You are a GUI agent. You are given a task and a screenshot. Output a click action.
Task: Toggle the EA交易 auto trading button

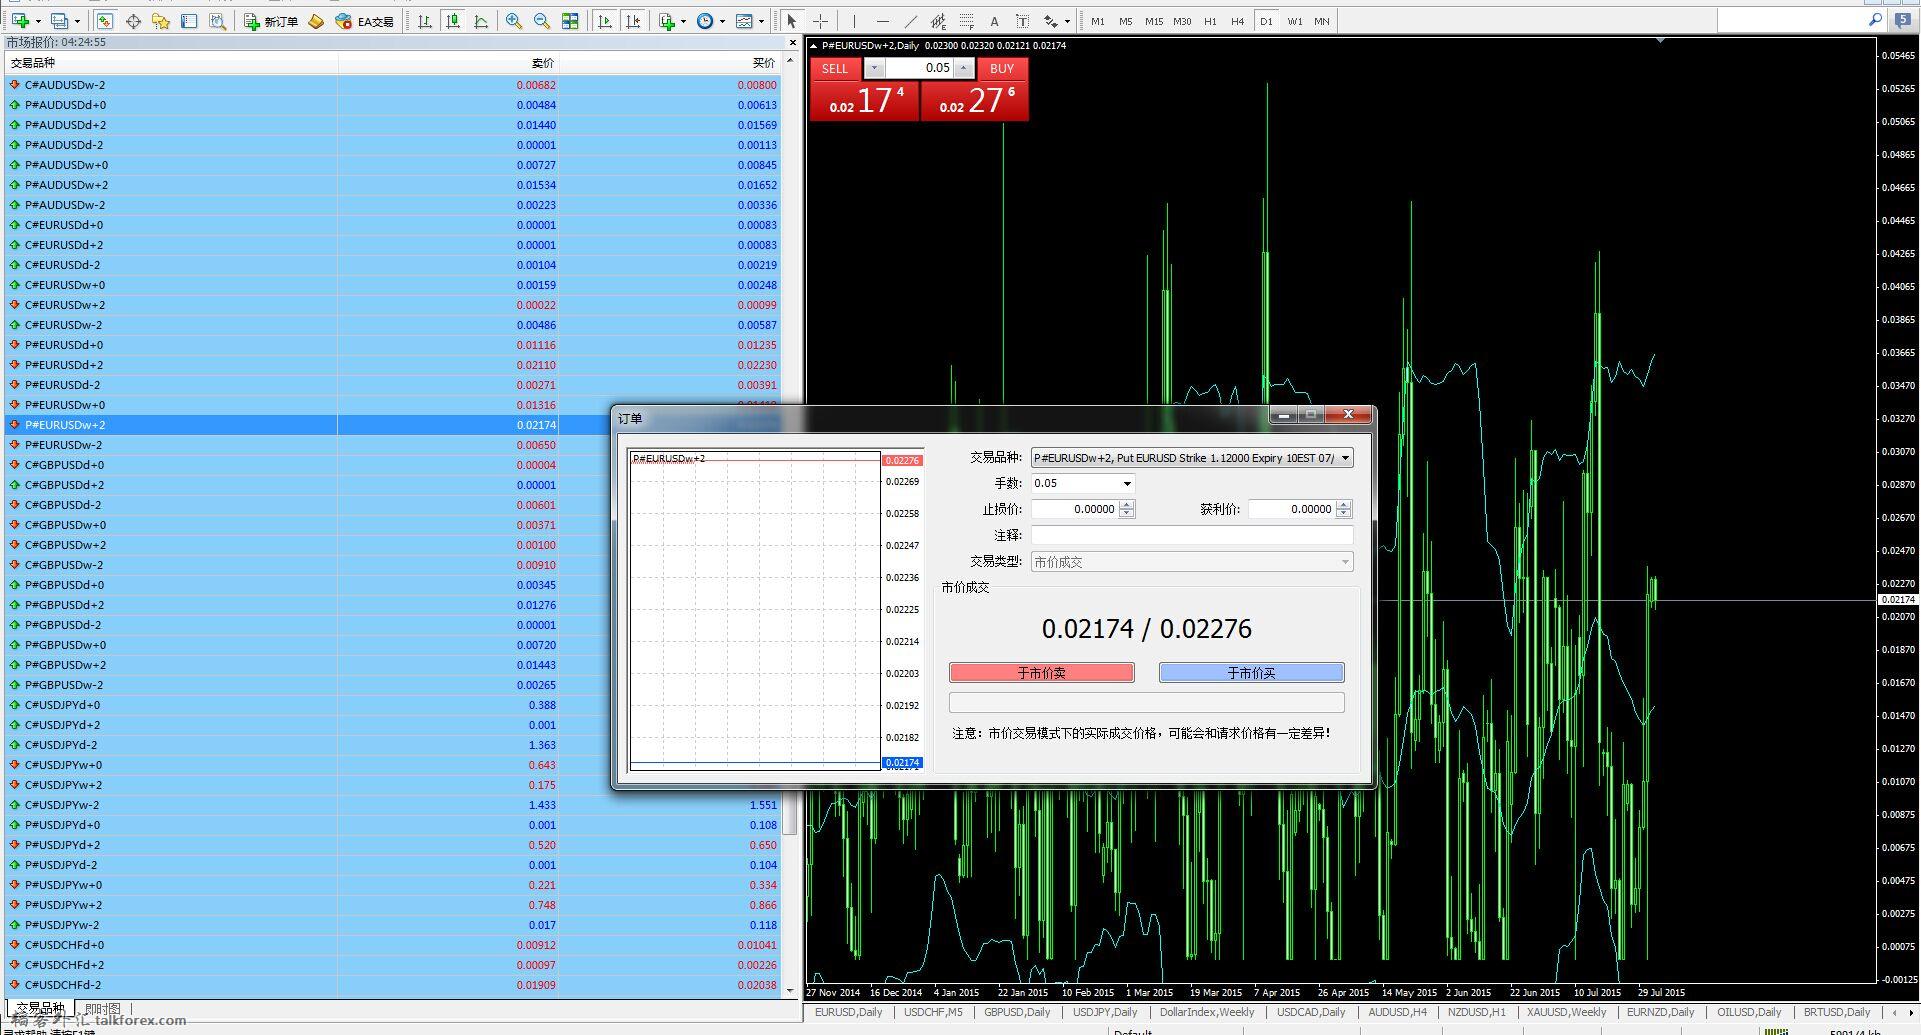365,21
